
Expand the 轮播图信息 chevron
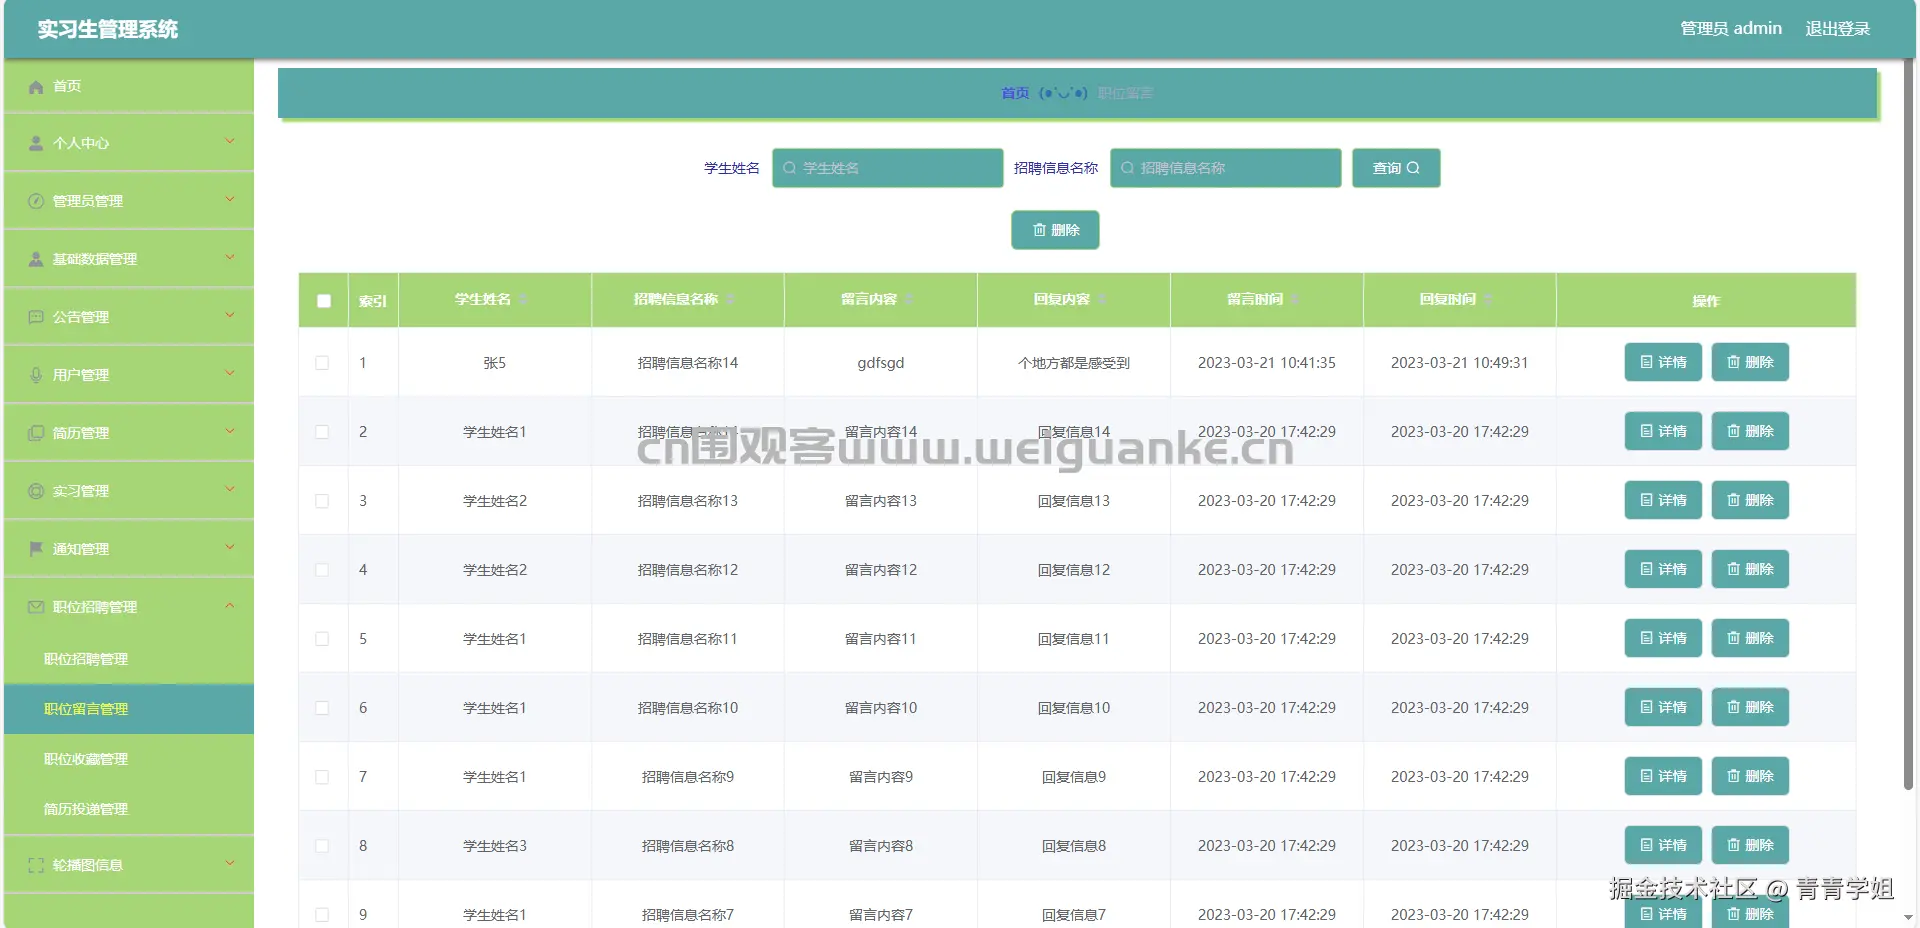[x=230, y=863]
